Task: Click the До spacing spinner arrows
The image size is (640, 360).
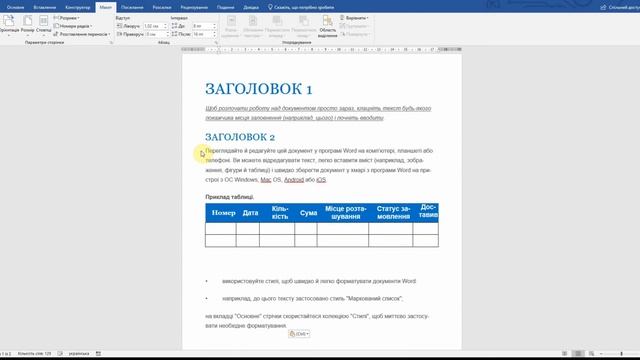Action: point(214,26)
